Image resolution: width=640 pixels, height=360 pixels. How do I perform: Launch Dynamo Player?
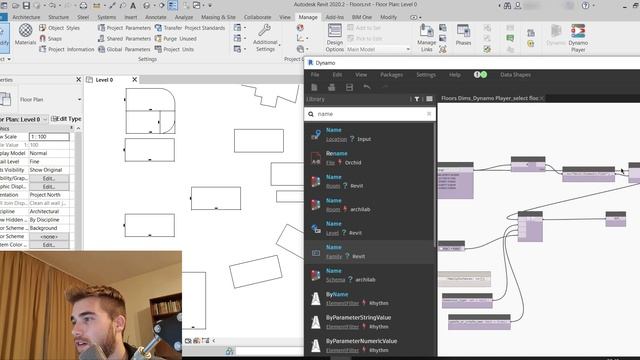coord(578,38)
